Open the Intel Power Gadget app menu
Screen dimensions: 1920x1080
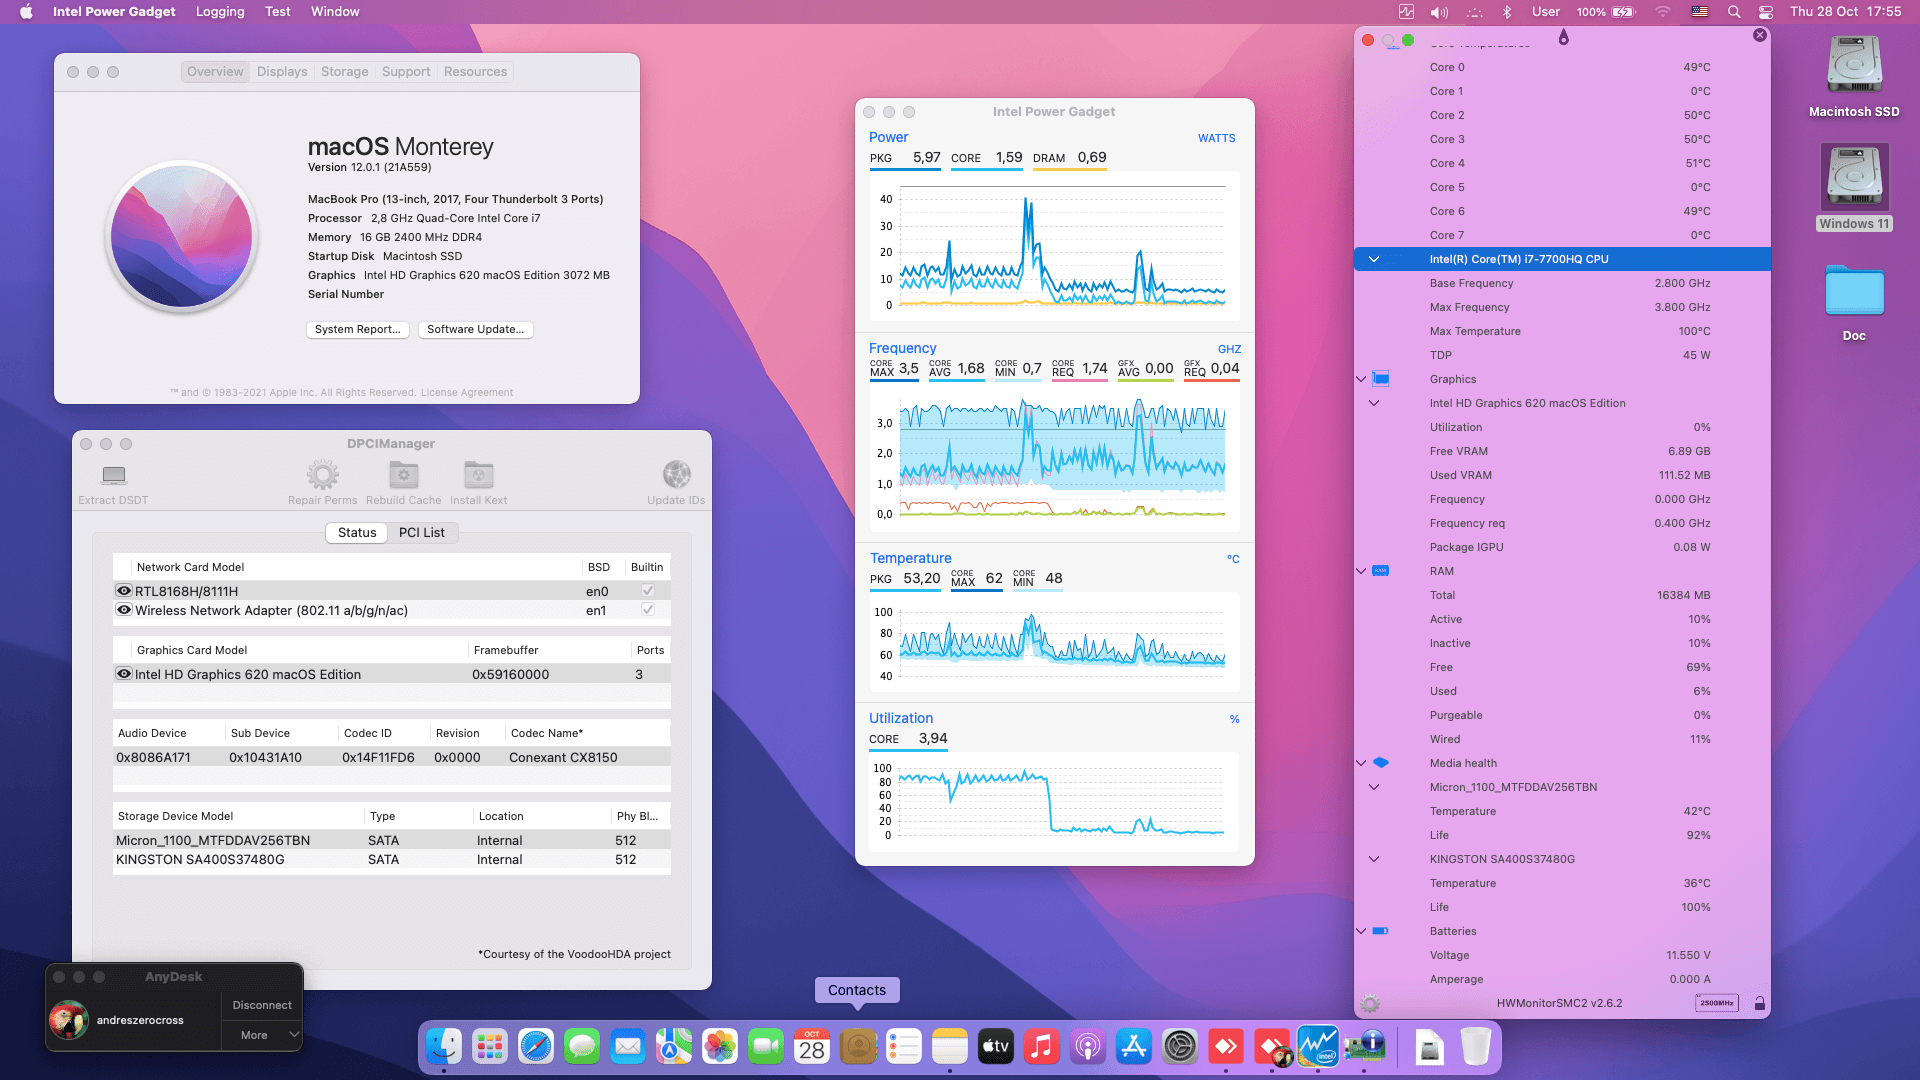tap(114, 12)
